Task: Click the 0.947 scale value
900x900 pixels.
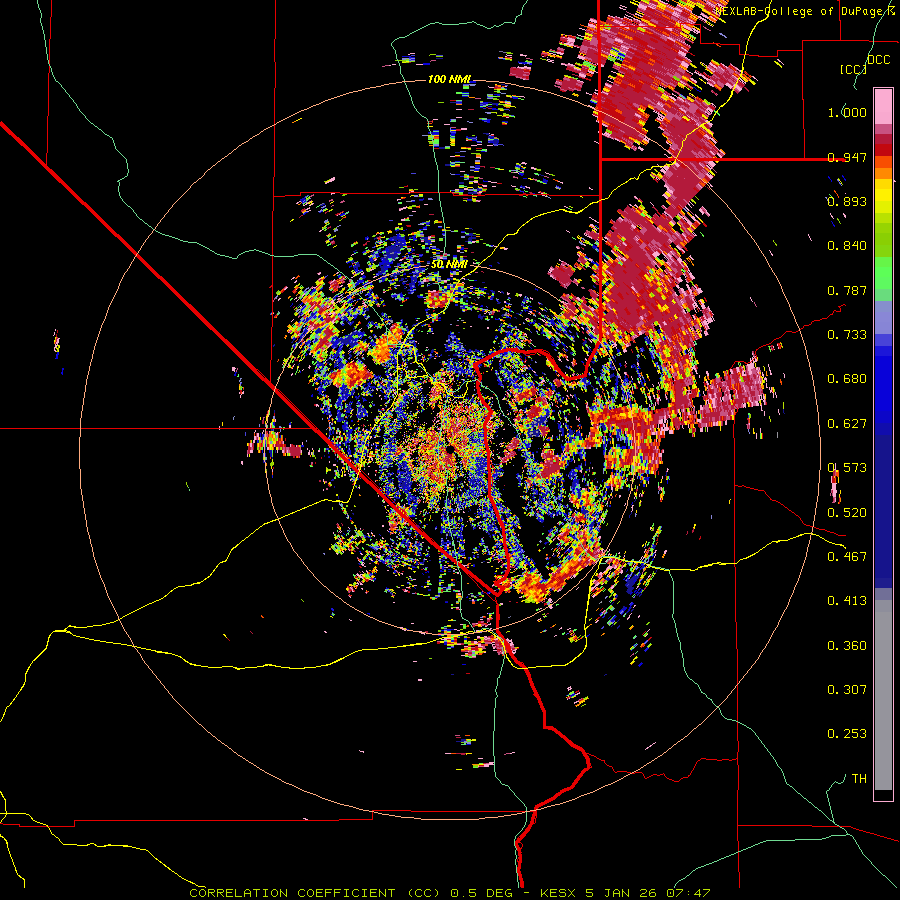Action: [x=847, y=157]
